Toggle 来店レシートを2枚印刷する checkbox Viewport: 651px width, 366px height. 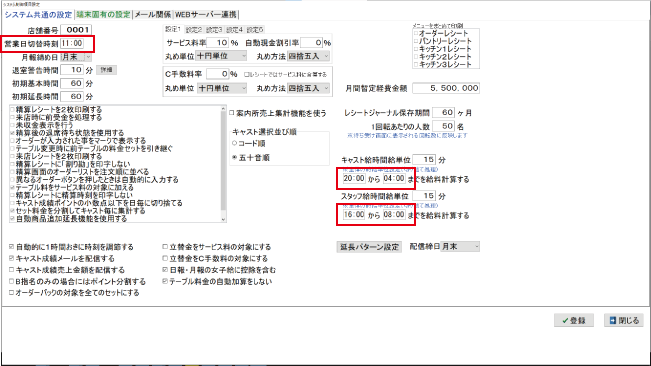12,156
